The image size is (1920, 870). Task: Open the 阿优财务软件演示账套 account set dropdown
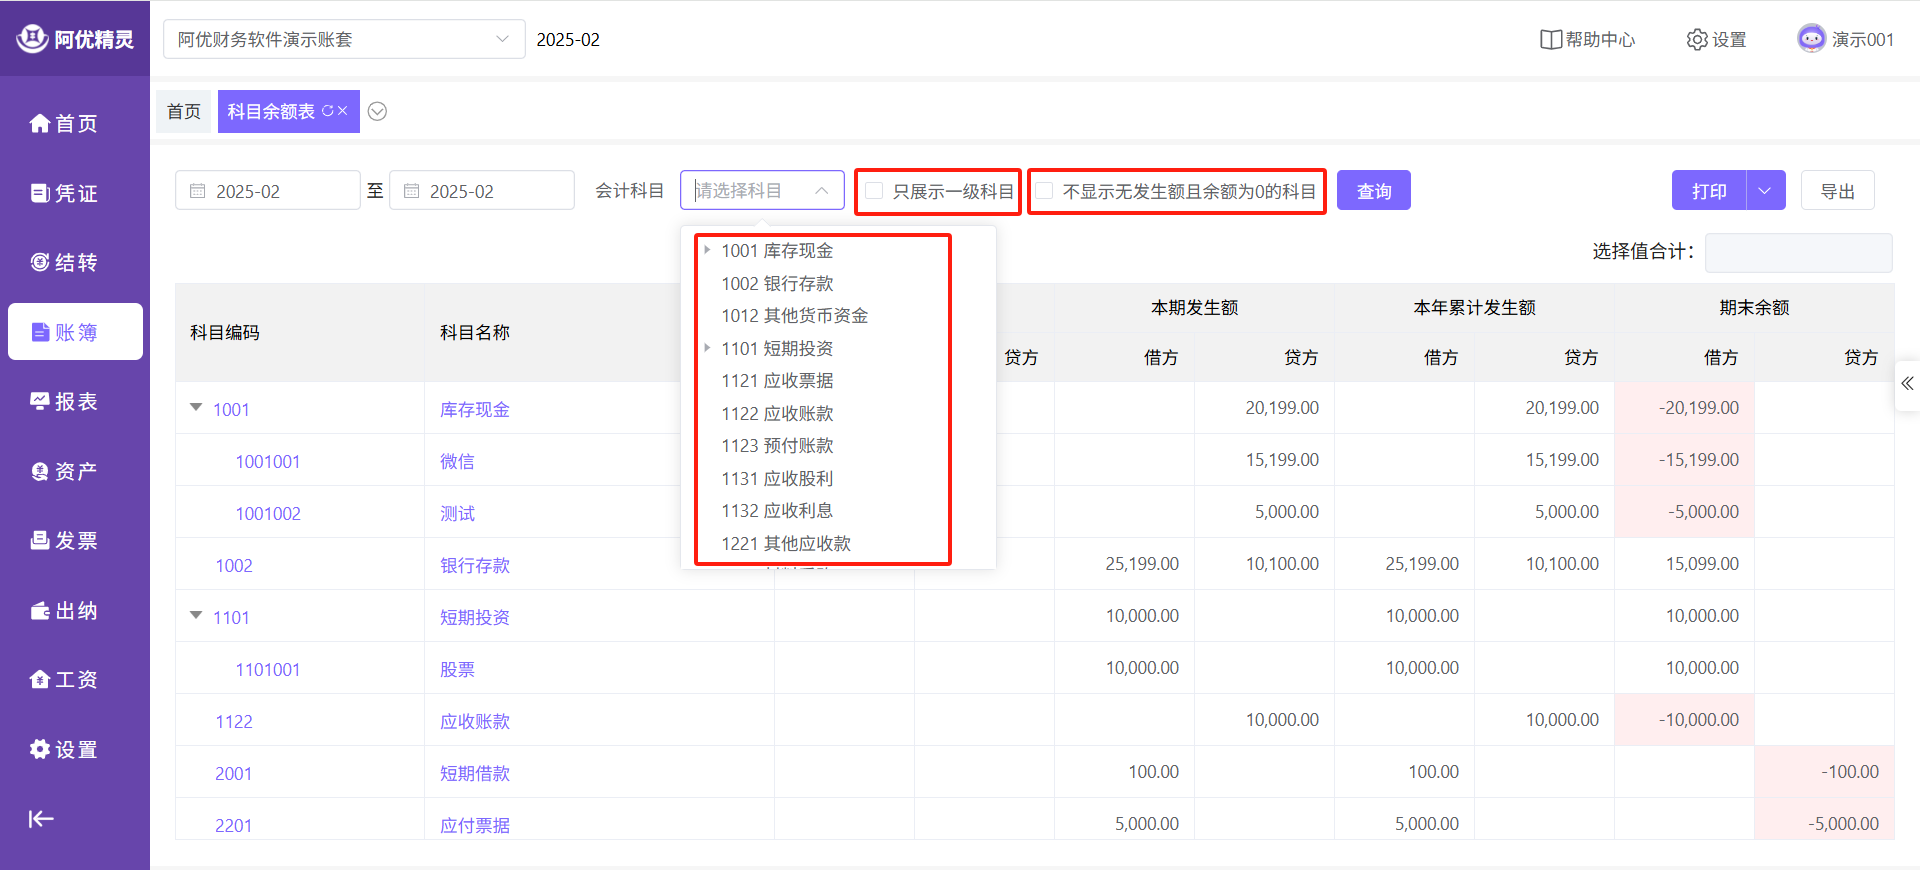[x=343, y=39]
